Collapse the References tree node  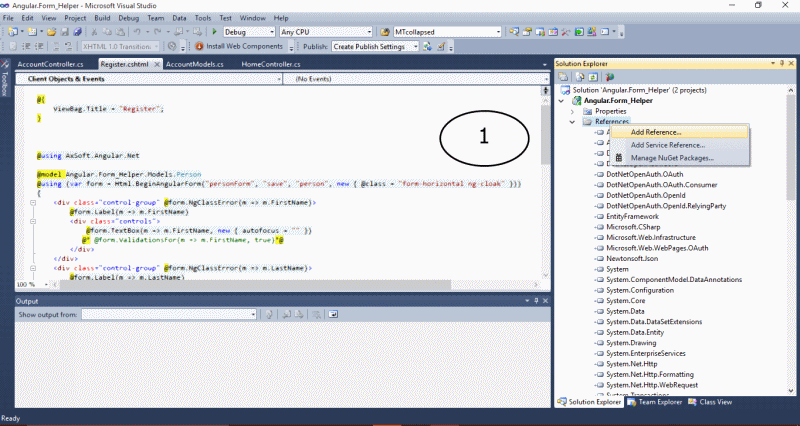tap(574, 121)
